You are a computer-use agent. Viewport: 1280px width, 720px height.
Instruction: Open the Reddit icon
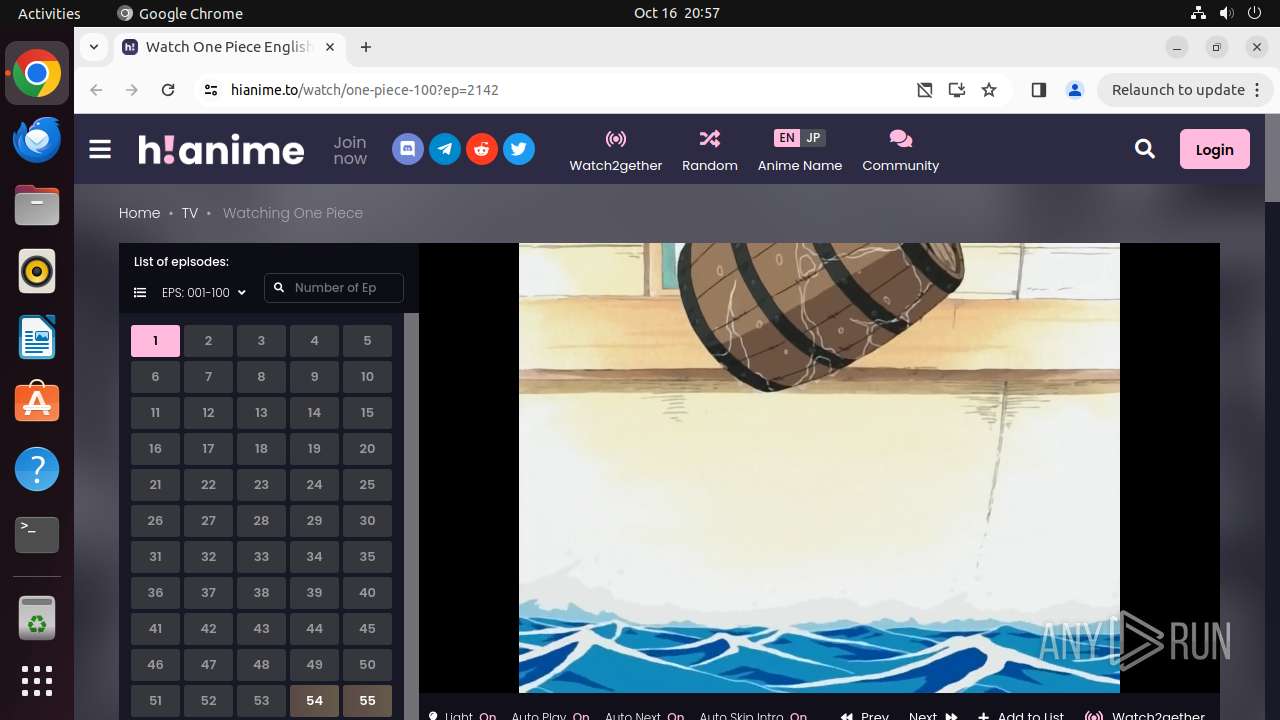pos(482,149)
